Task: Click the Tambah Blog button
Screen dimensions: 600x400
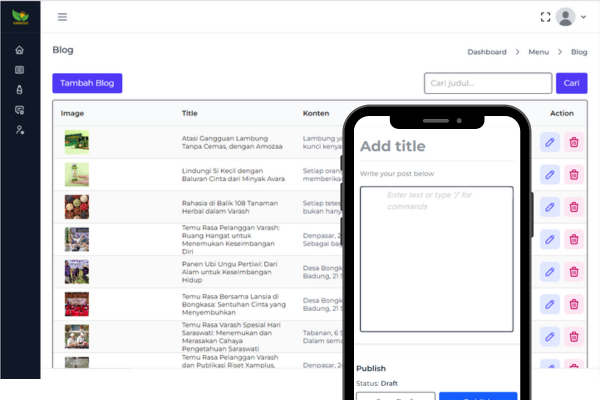Action: pyautogui.click(x=87, y=83)
